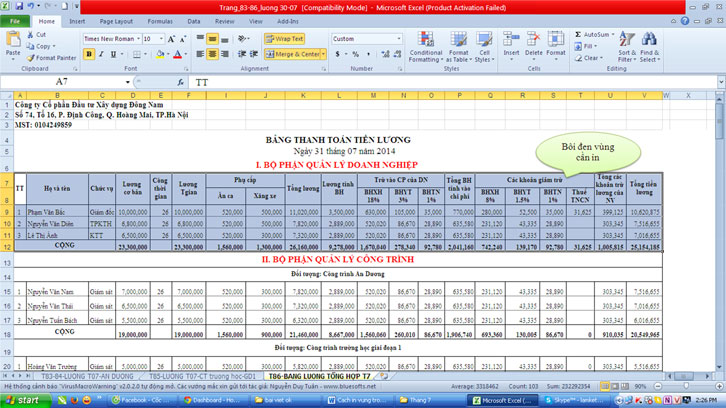Toggle Italic formatting
726x408 pixels.
[101, 54]
